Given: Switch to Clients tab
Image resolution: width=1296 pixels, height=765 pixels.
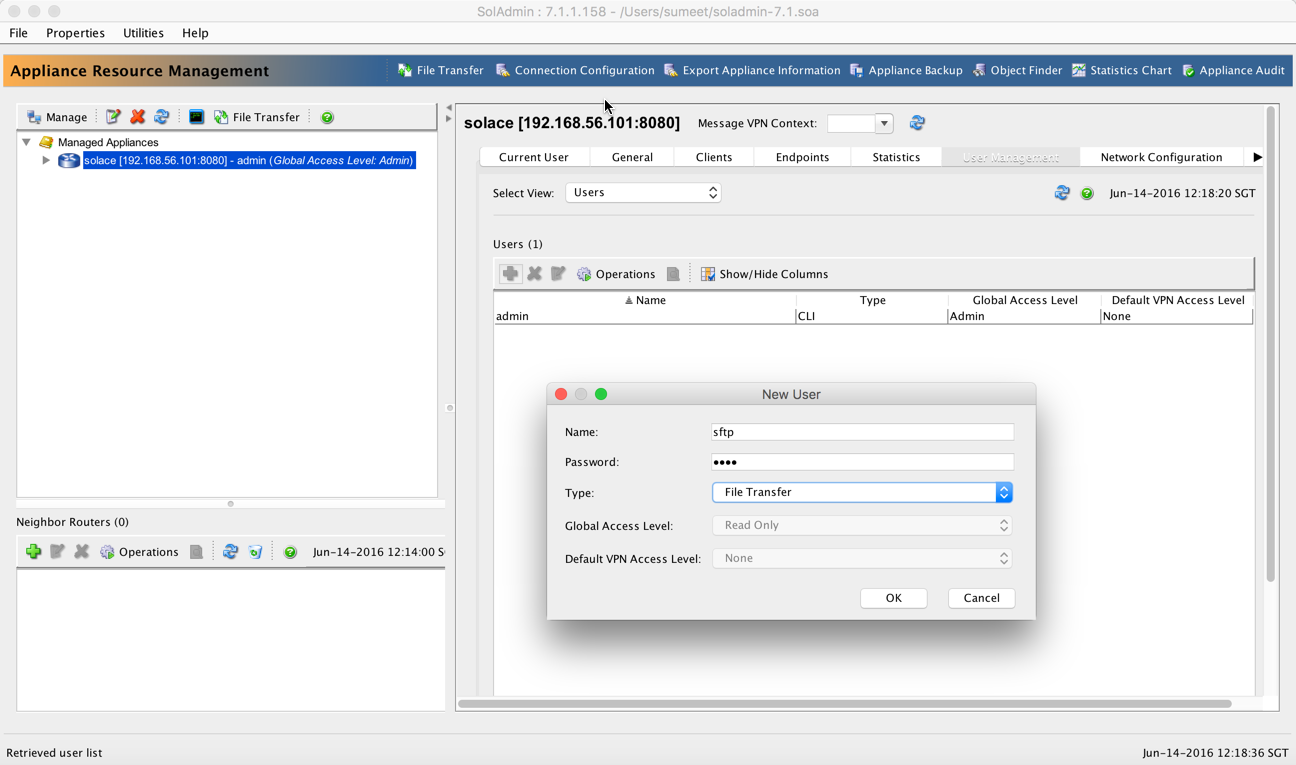Looking at the screenshot, I should pos(714,157).
